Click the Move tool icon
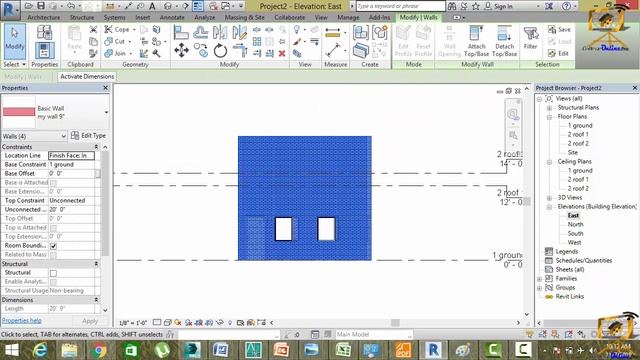The height and width of the screenshot is (360, 640). [181, 51]
